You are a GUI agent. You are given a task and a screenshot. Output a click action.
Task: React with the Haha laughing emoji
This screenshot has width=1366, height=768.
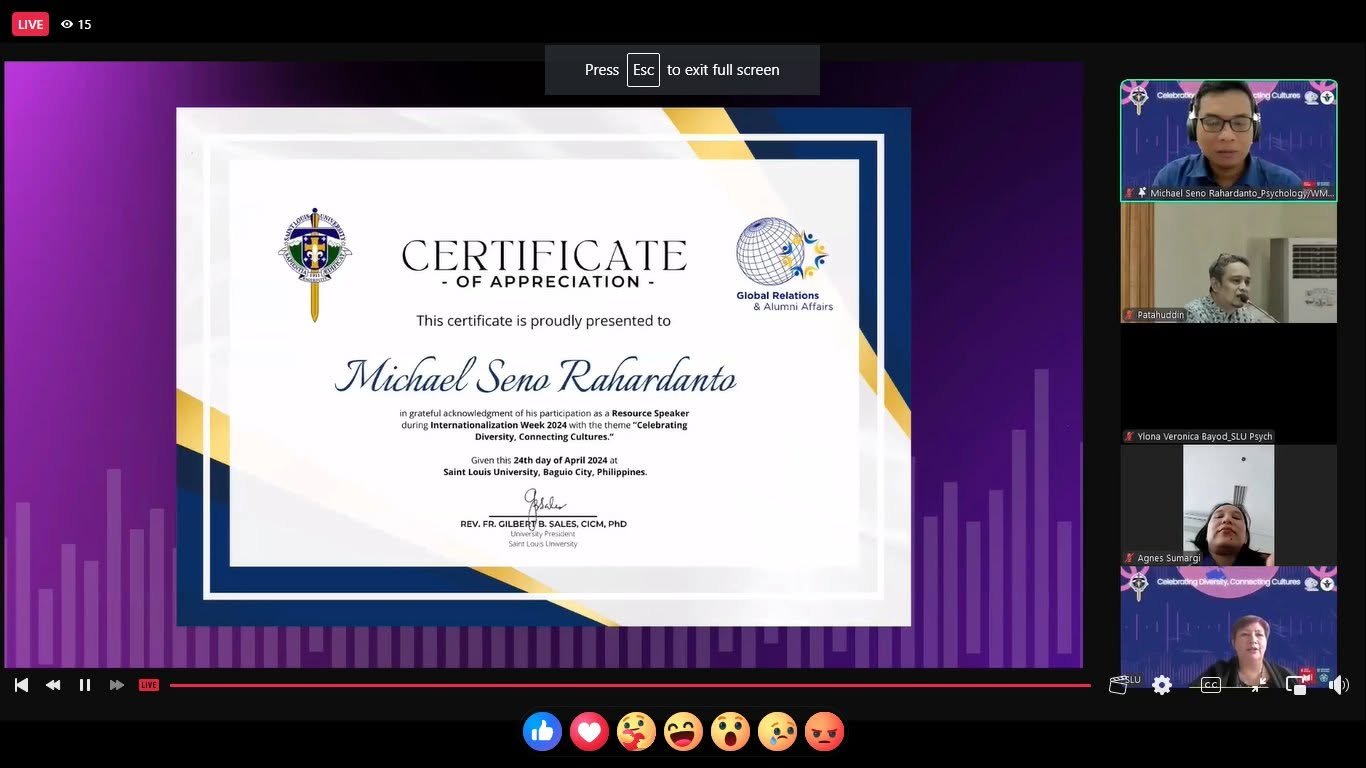coord(683,732)
